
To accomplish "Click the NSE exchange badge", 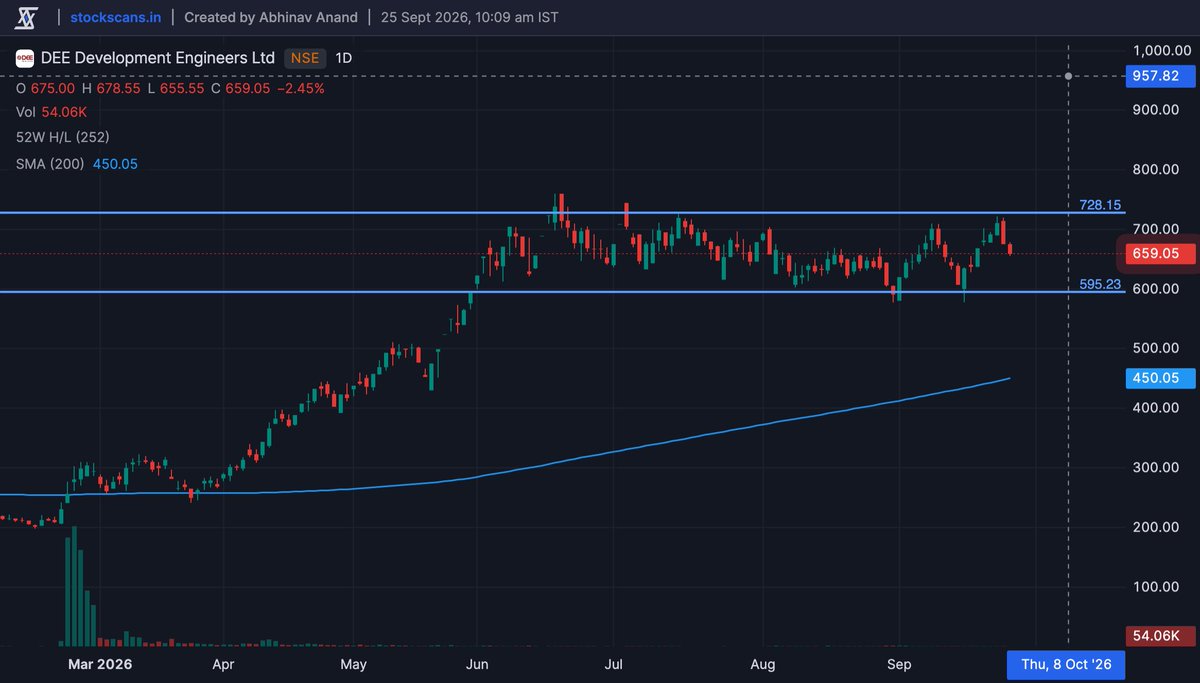I will [x=305, y=58].
